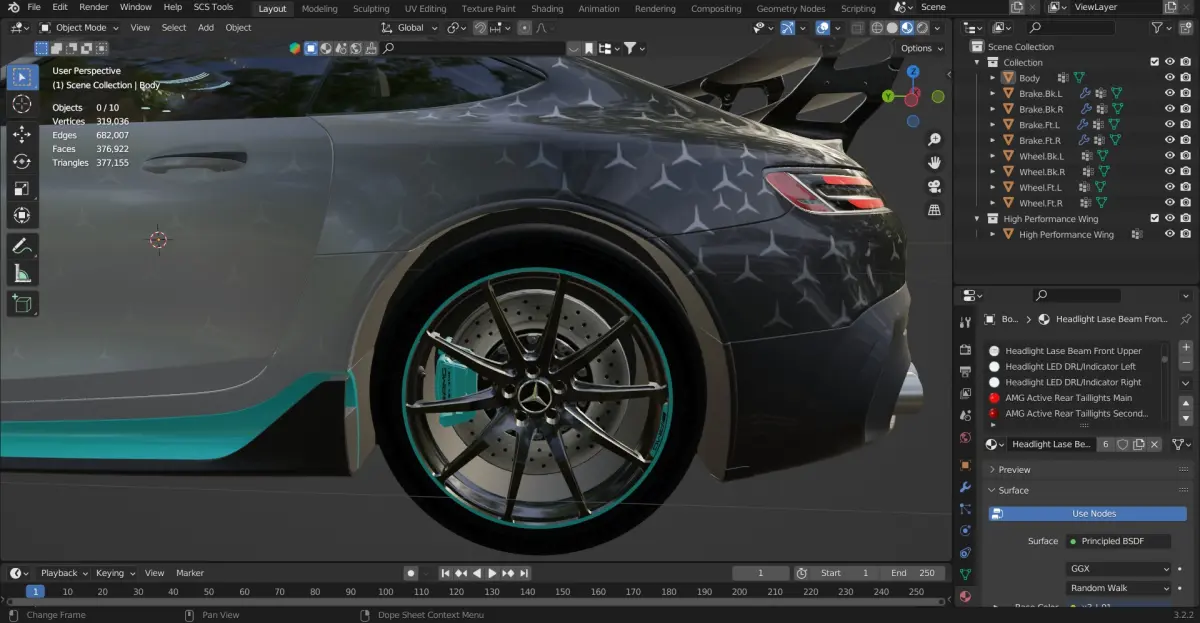Open the World properties tab
Image resolution: width=1200 pixels, height=623 pixels.
(965, 438)
